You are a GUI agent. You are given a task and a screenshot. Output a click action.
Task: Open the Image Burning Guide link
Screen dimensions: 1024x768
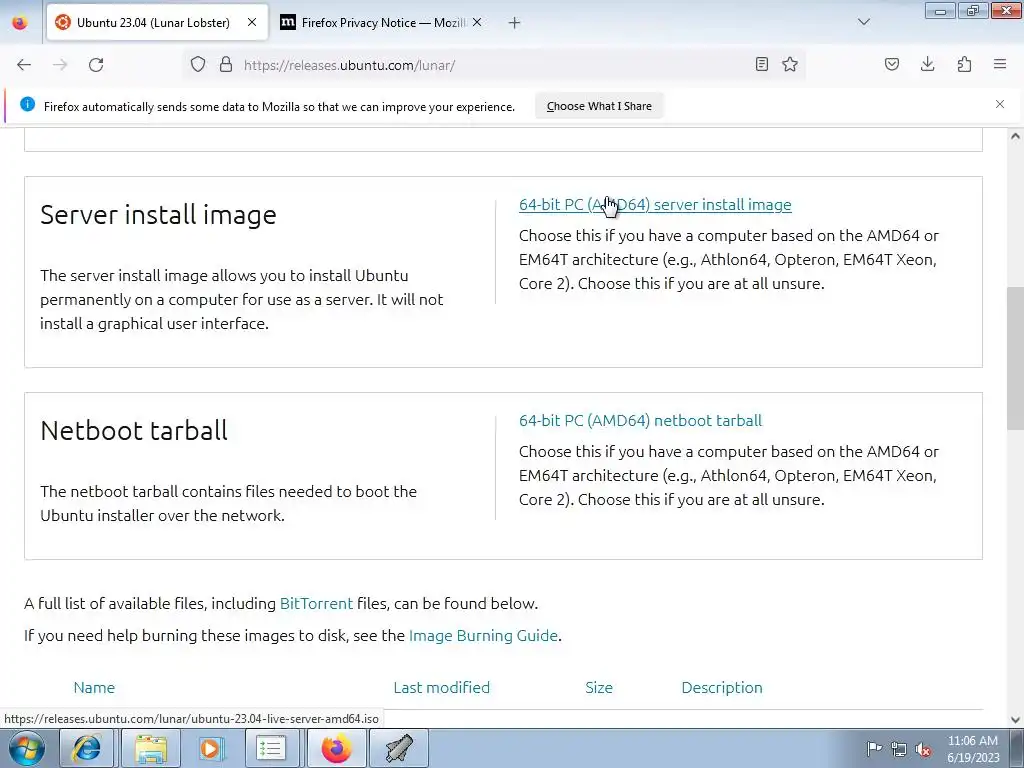[x=483, y=635]
